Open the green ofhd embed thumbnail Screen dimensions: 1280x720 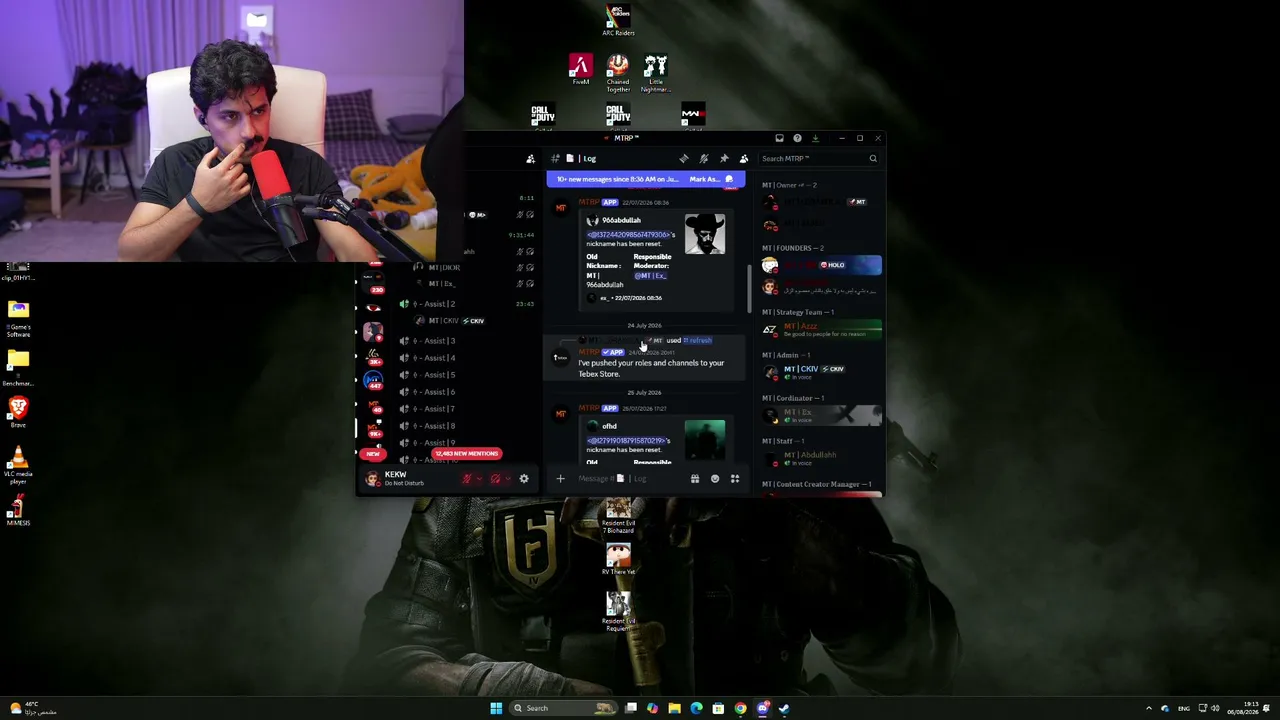click(705, 440)
